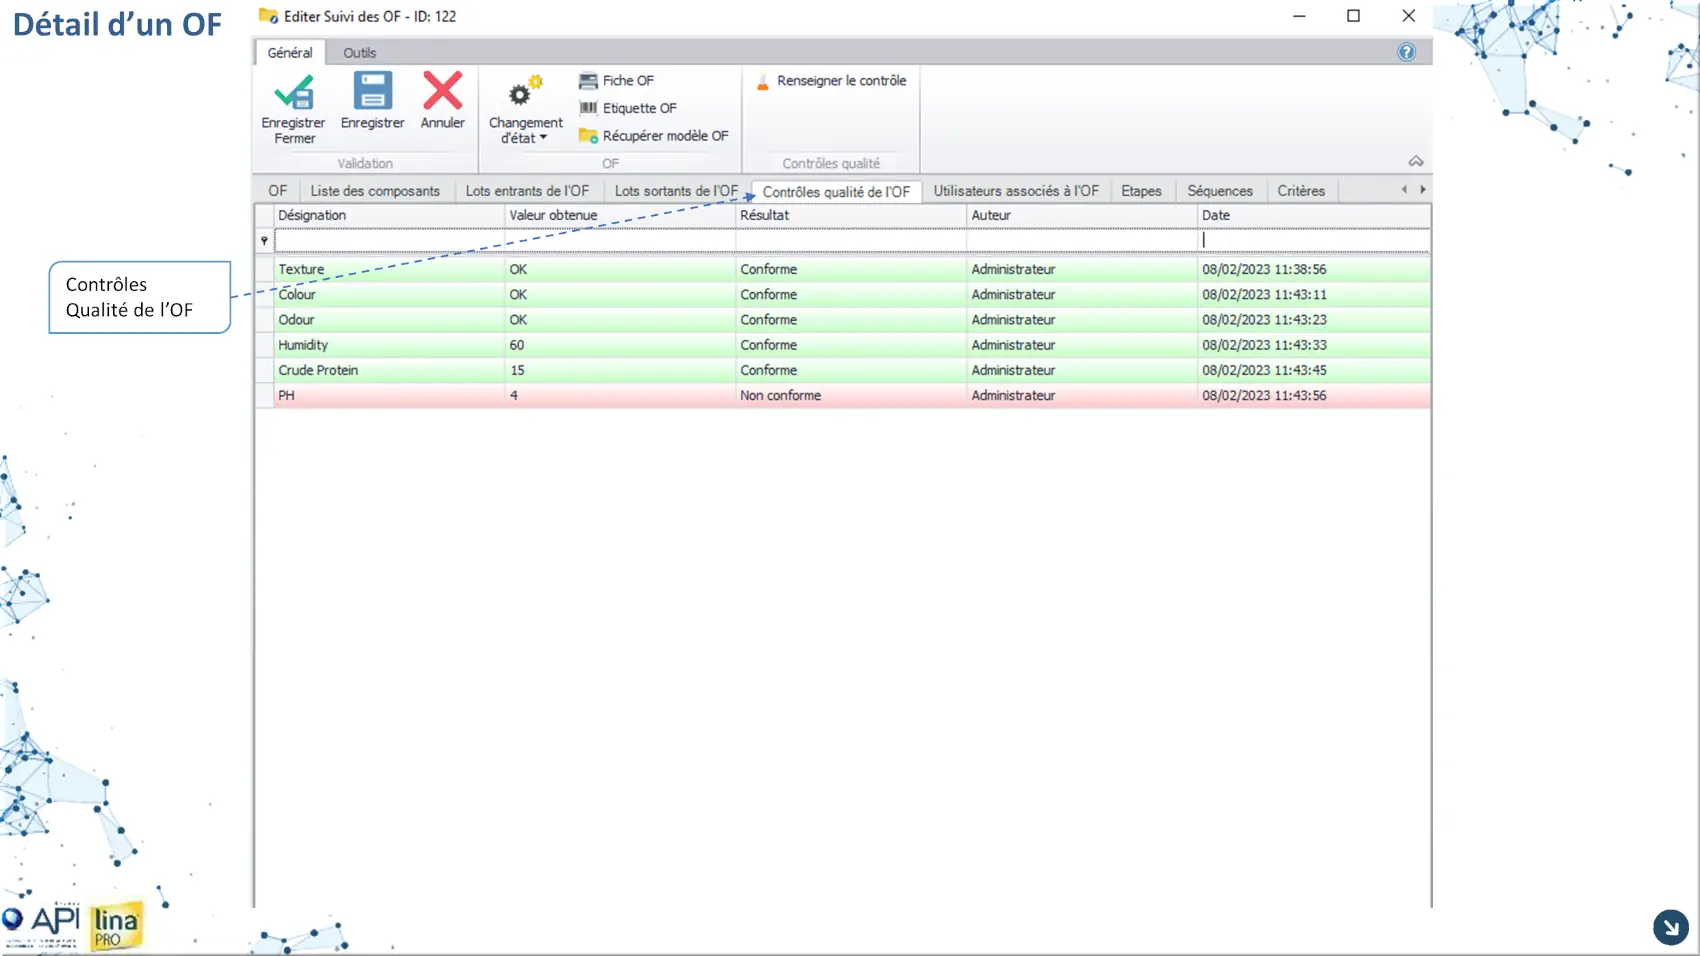Screen dimensions: 1700x956
Task: Click the Crude Protein value 15 cell
Action: 620,370
